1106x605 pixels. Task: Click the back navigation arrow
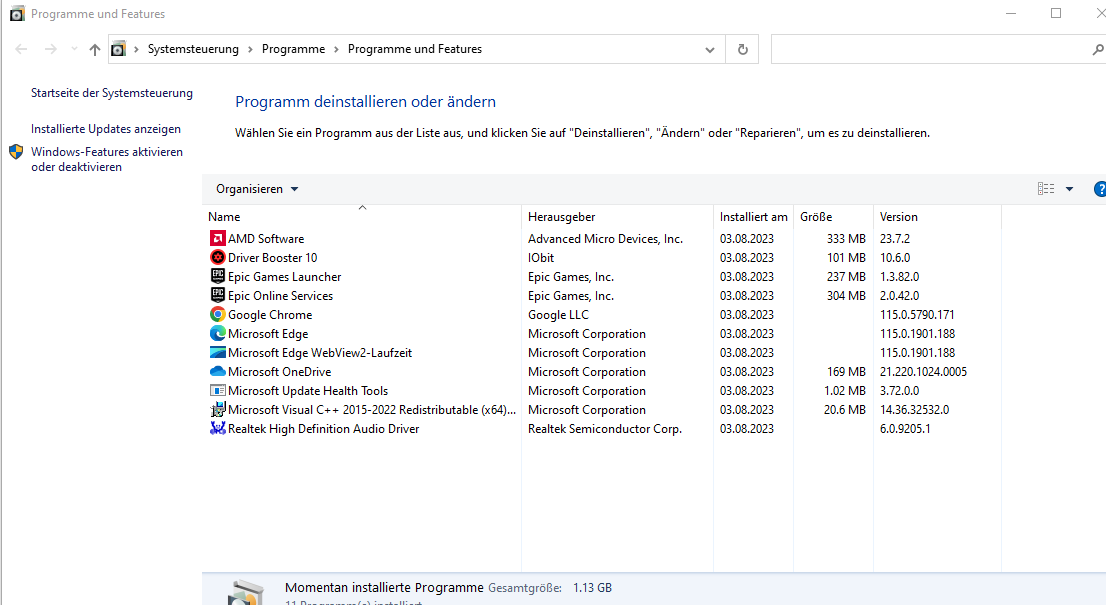pyautogui.click(x=21, y=49)
